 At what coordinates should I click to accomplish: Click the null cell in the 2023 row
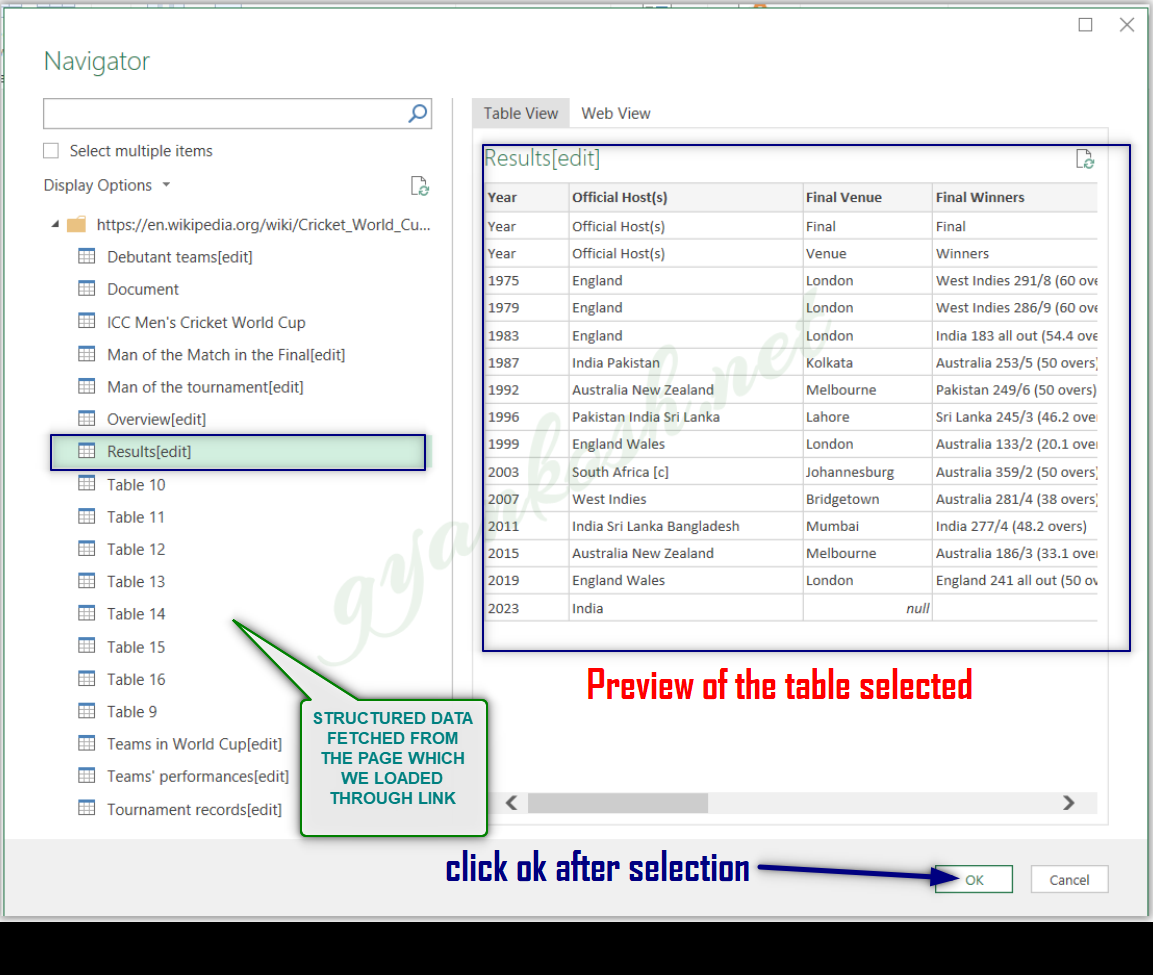click(868, 609)
